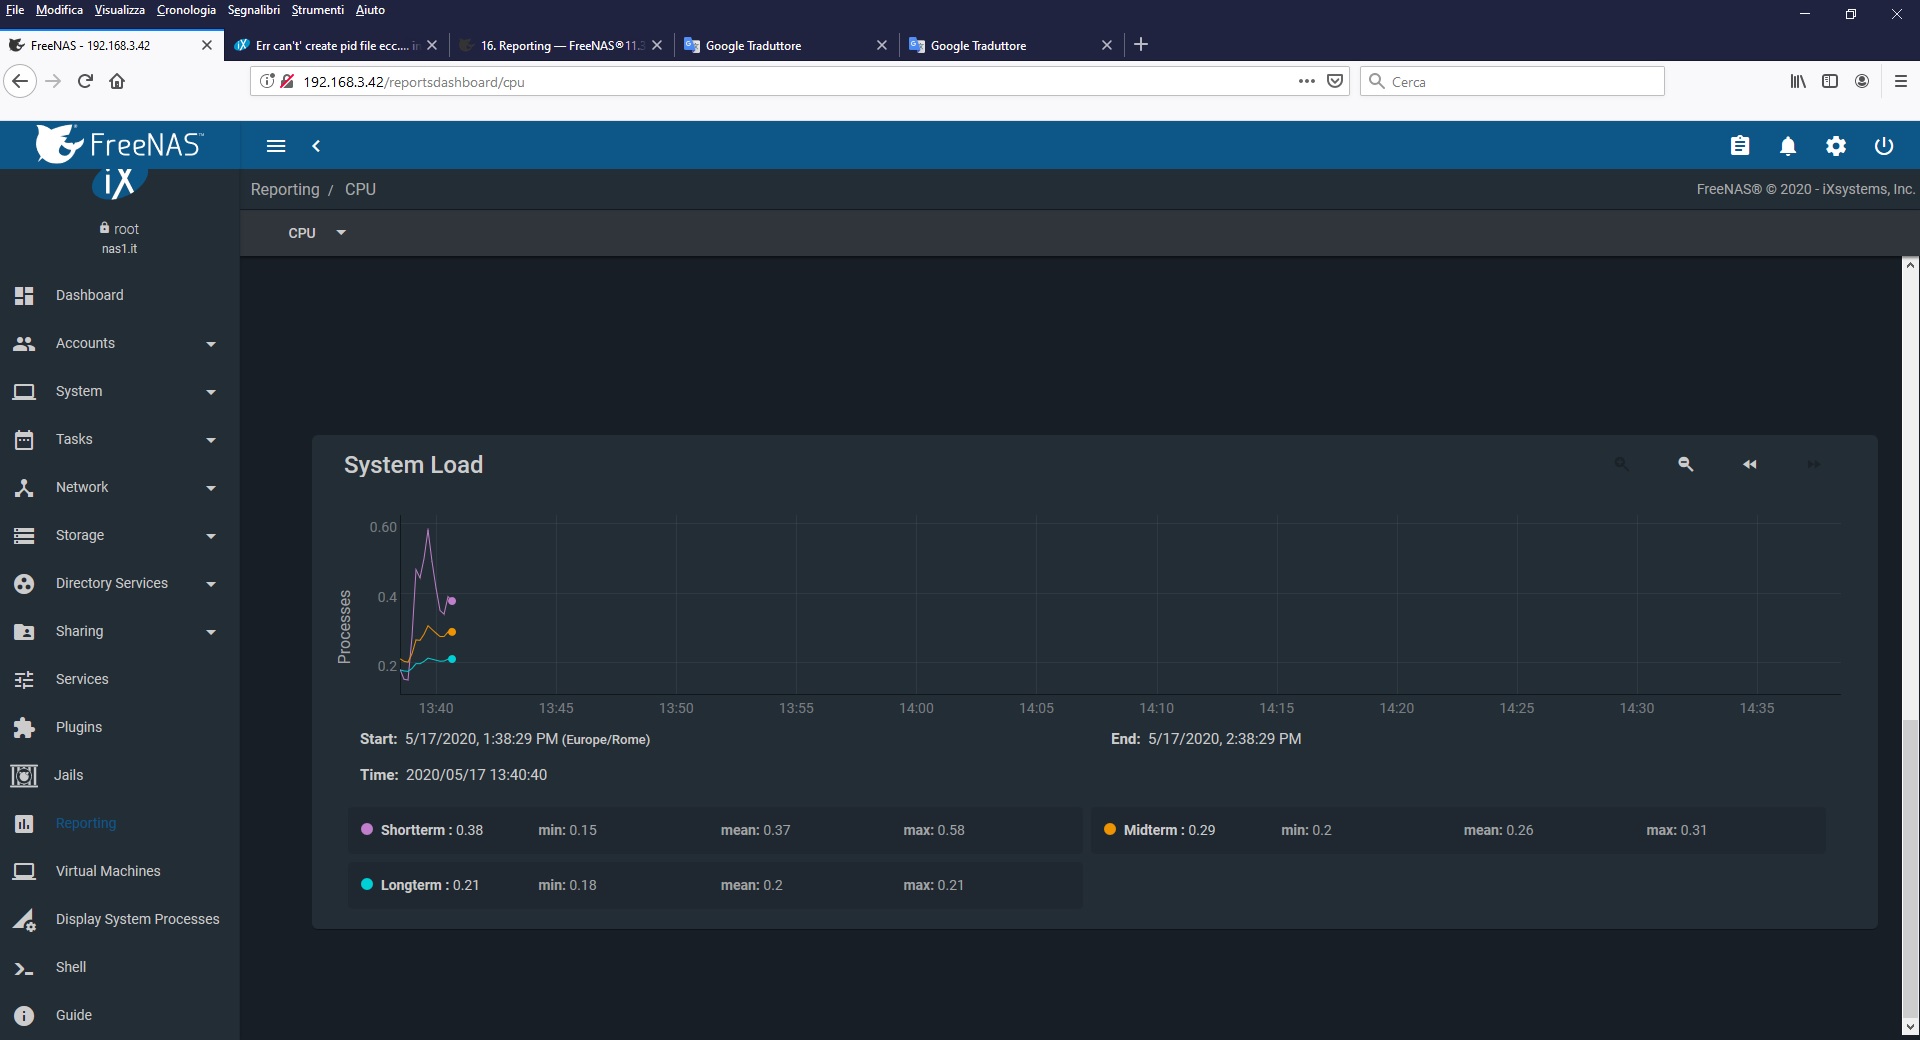Click the Plugins puzzle icon
The width and height of the screenshot is (1920, 1040).
[24, 727]
